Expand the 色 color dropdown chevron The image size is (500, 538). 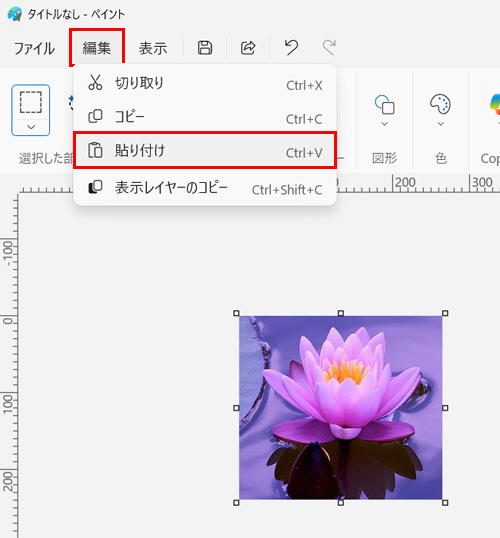click(441, 124)
